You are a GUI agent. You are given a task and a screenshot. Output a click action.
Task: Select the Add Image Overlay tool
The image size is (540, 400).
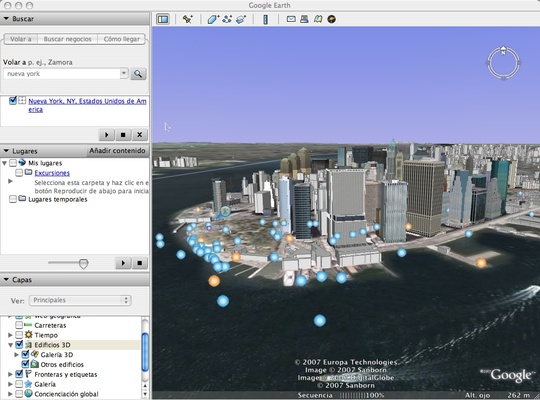[x=241, y=19]
